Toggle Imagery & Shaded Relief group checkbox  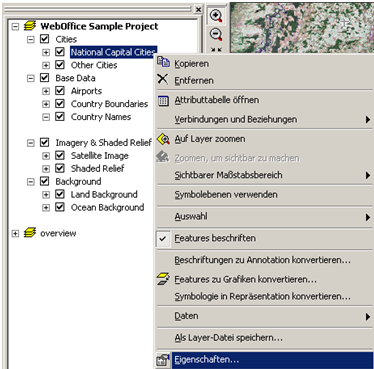click(x=45, y=143)
